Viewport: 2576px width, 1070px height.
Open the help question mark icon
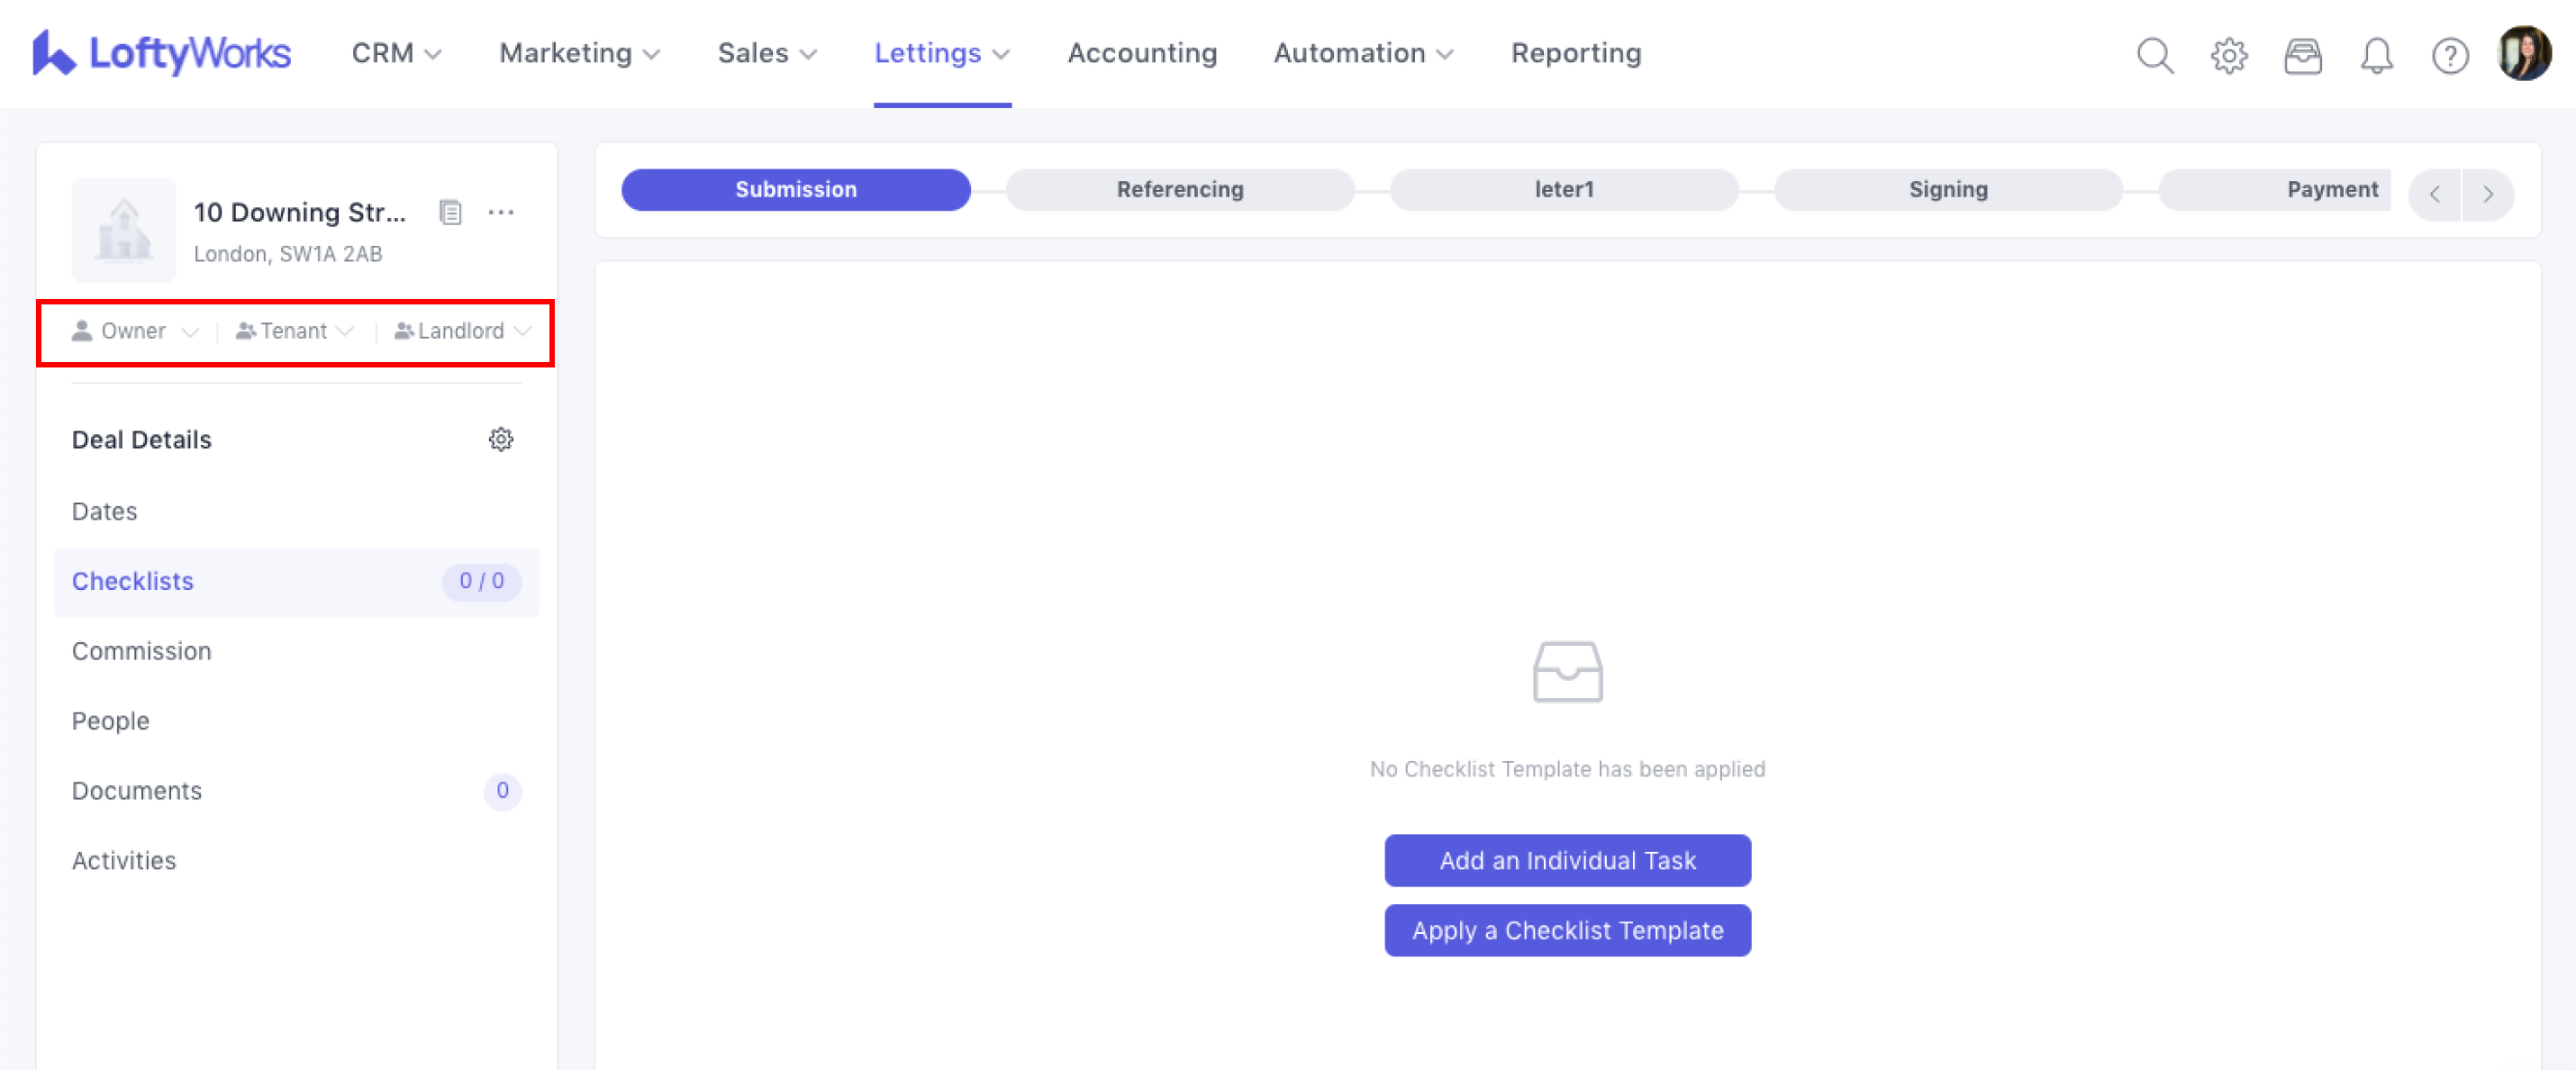[x=2449, y=56]
